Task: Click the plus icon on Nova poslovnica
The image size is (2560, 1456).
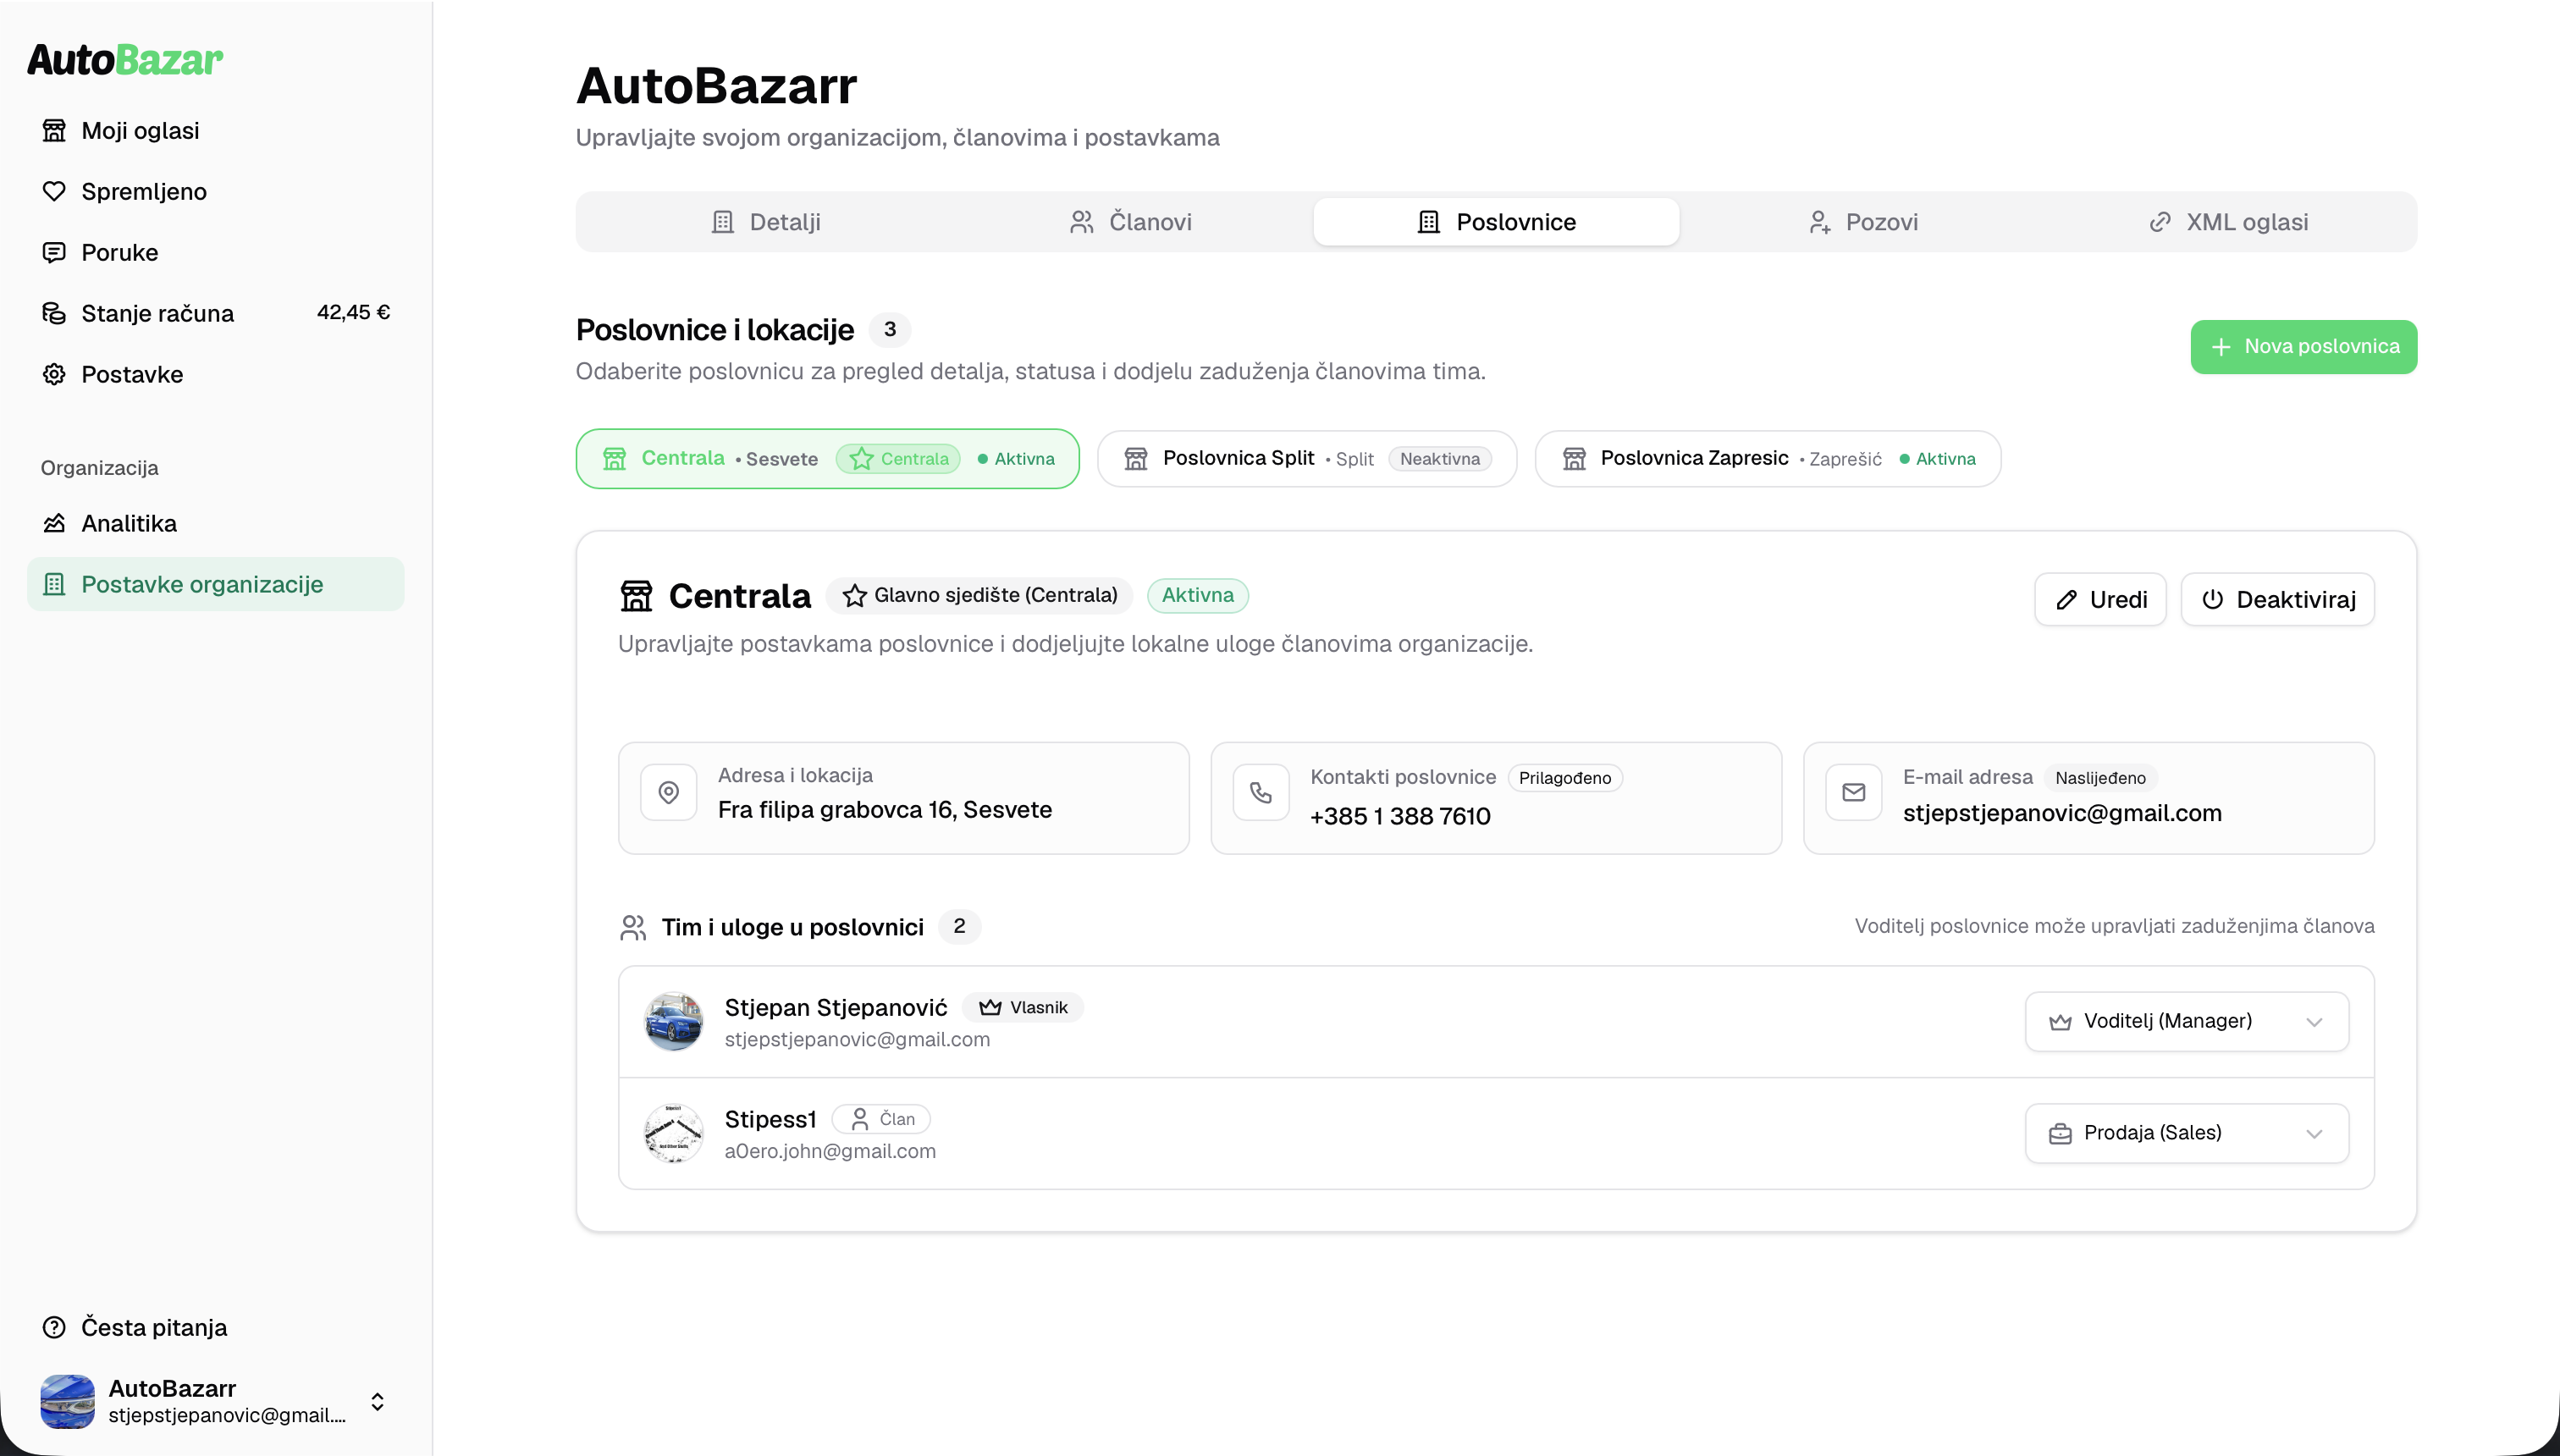Action: (2221, 347)
